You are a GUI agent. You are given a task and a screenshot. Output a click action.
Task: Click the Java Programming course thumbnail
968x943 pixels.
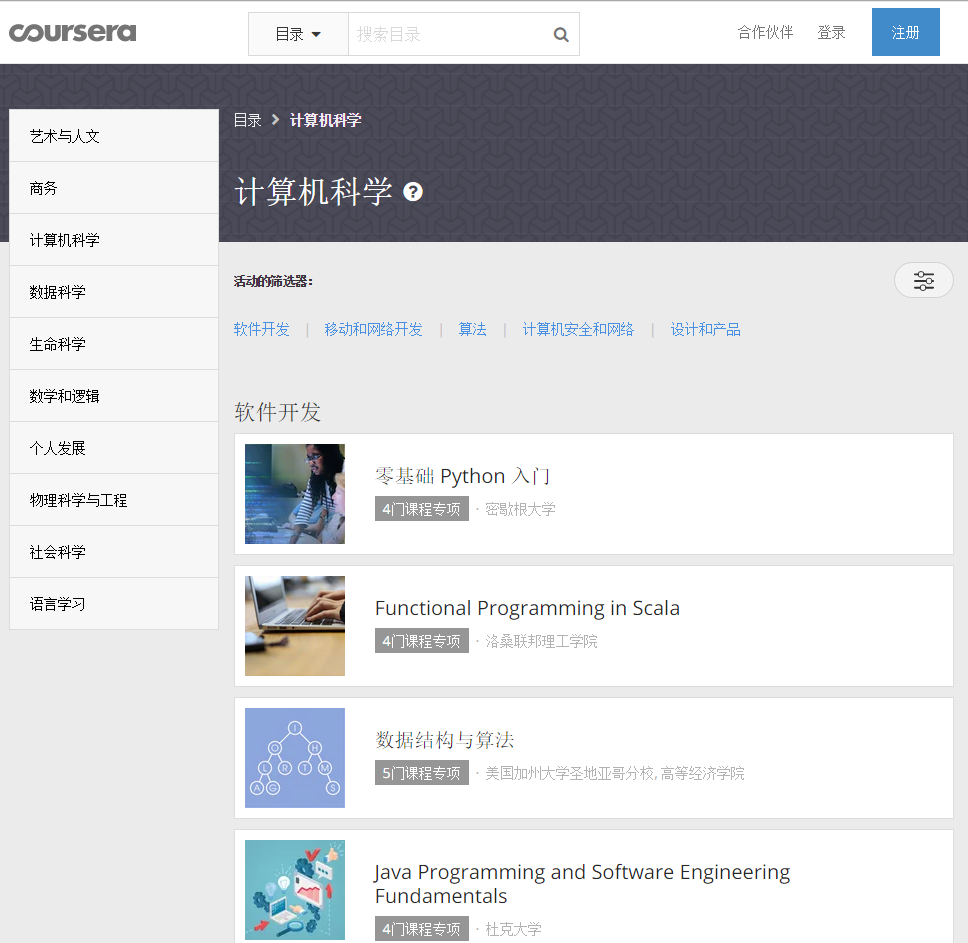295,890
